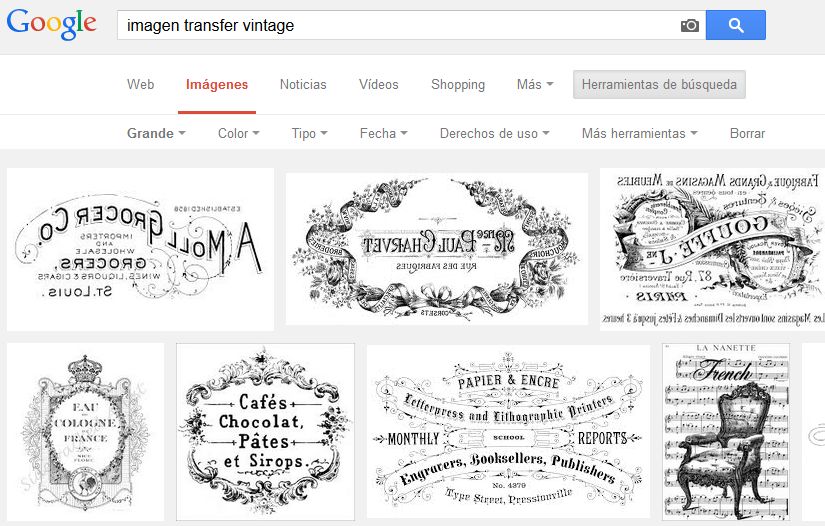Screen dimensions: 825x526
Task: Open the A Moll Grocer Co. mirrored image
Action: [x=140, y=249]
